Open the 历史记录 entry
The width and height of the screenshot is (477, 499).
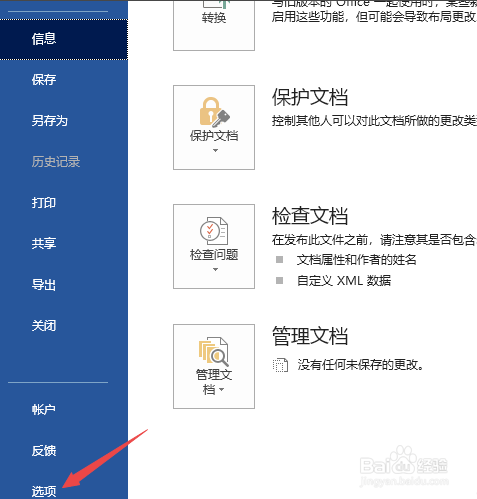pos(56,162)
